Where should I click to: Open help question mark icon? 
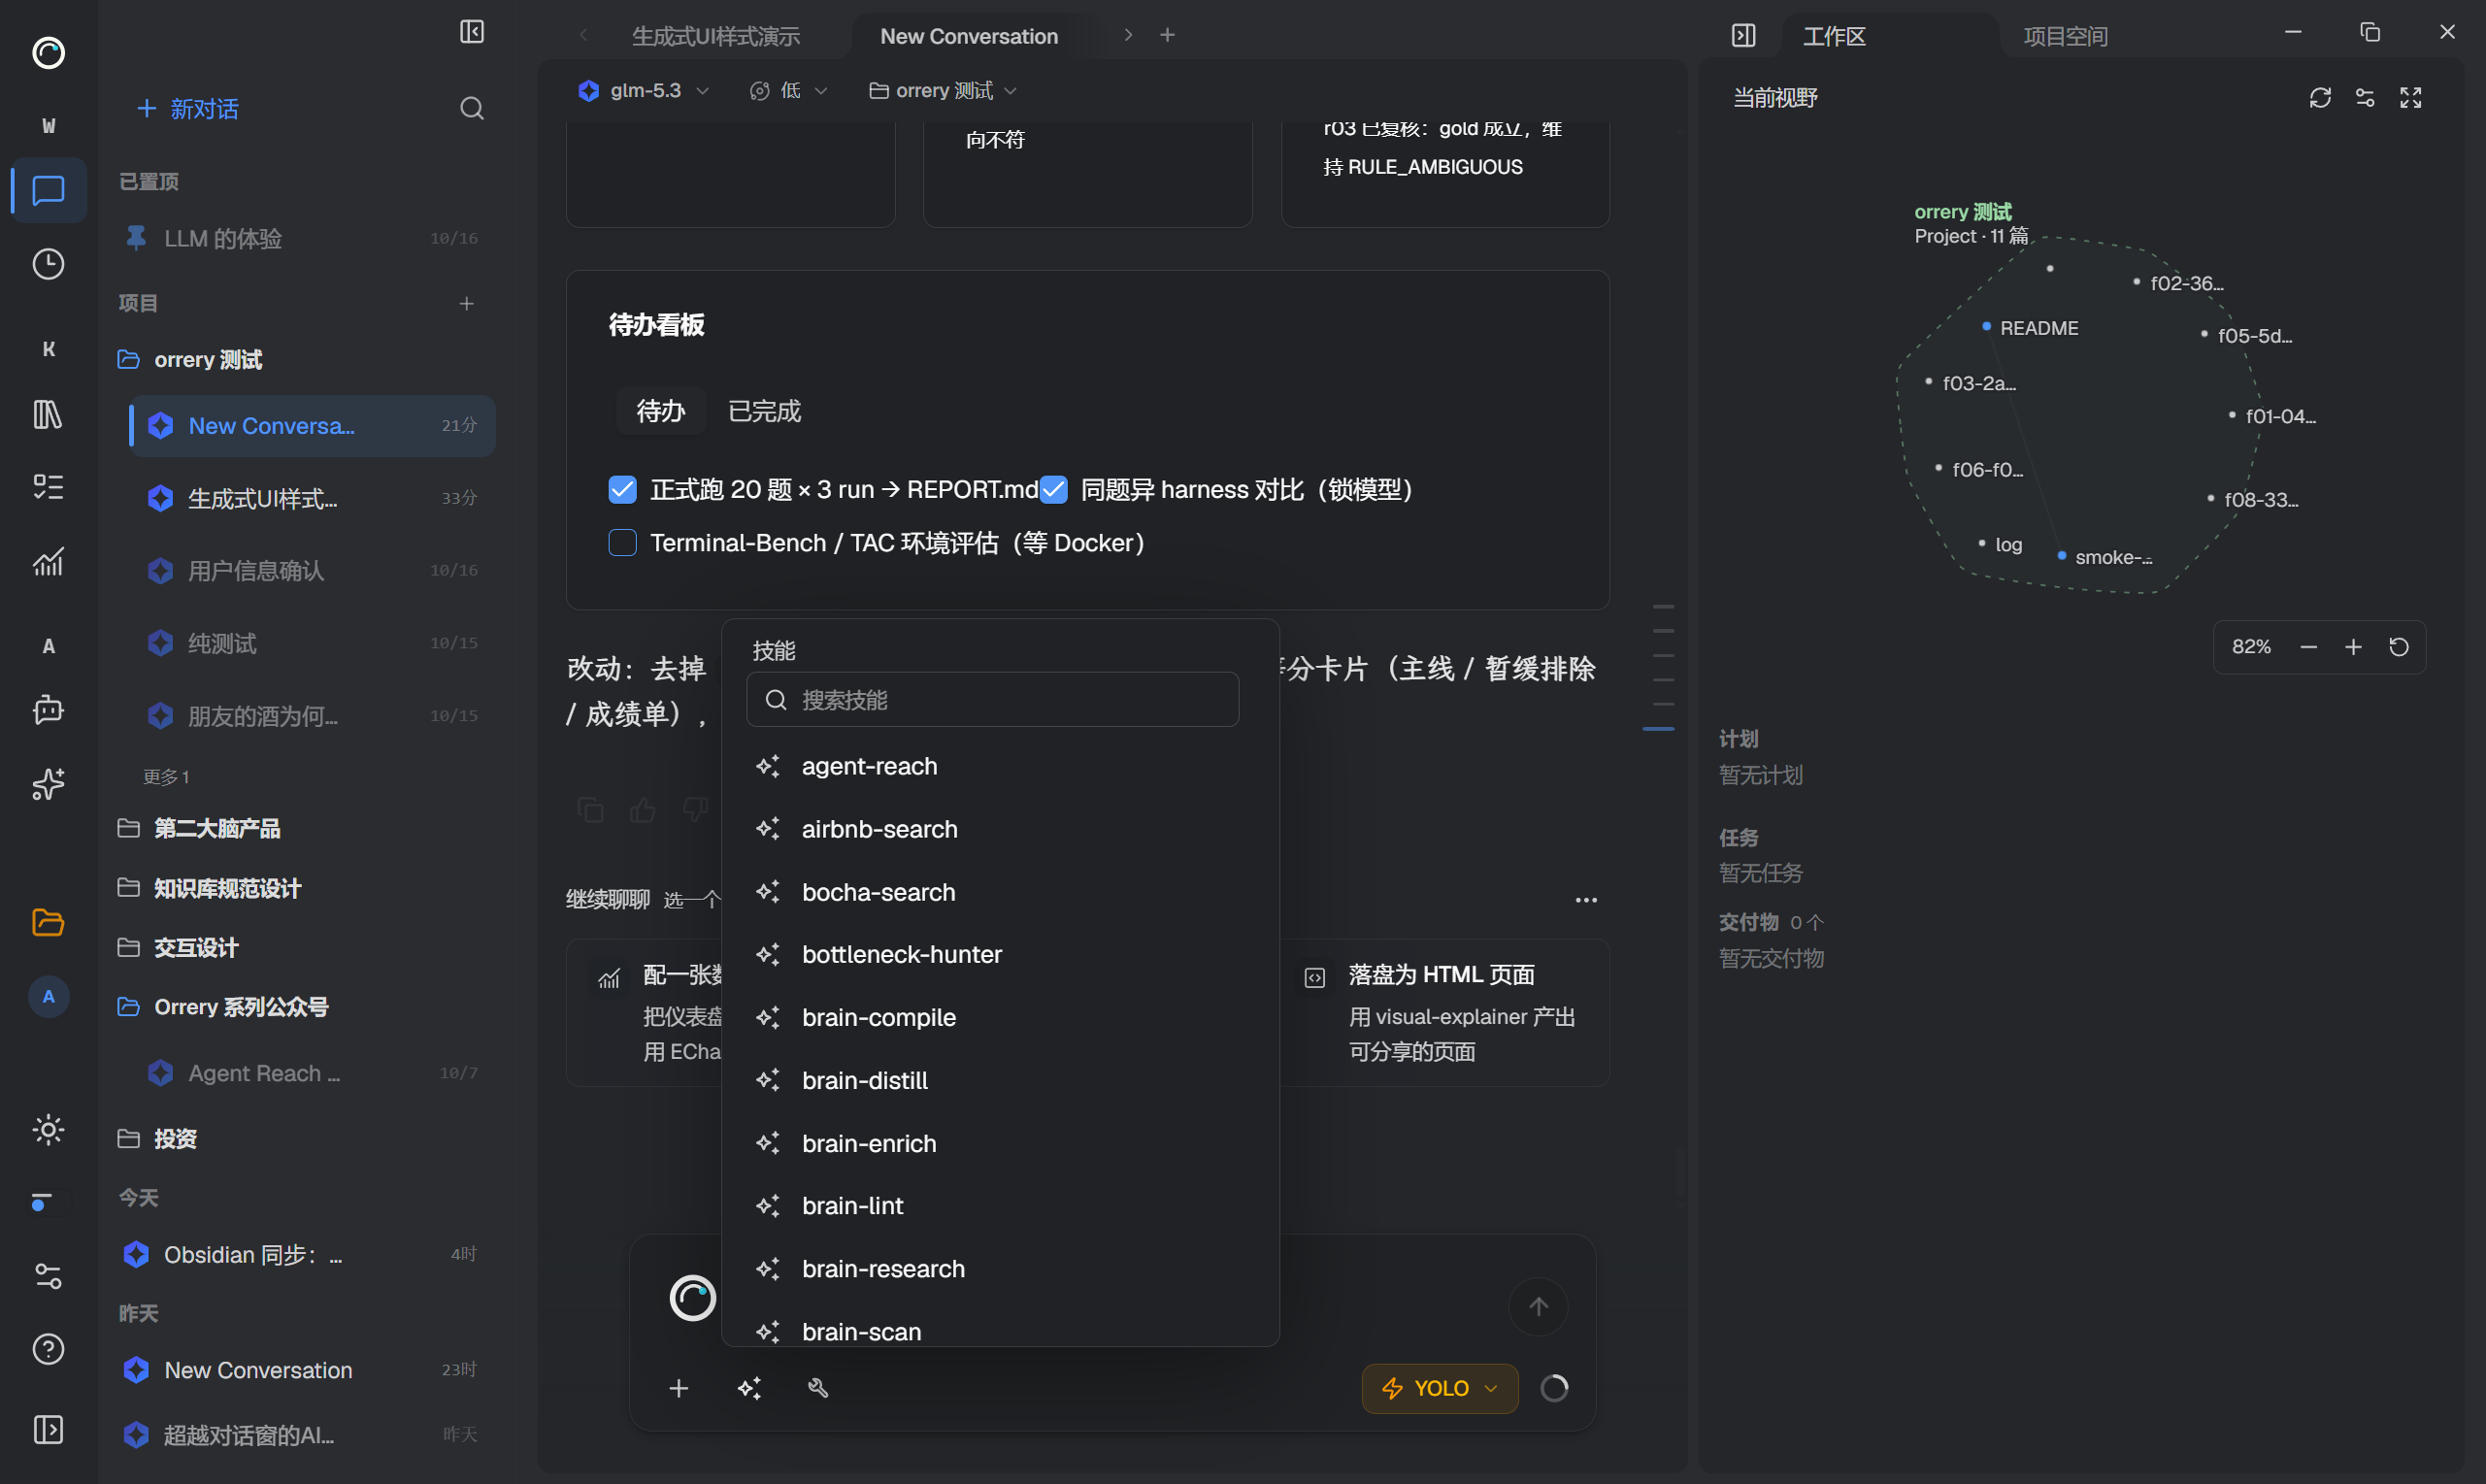click(48, 1350)
